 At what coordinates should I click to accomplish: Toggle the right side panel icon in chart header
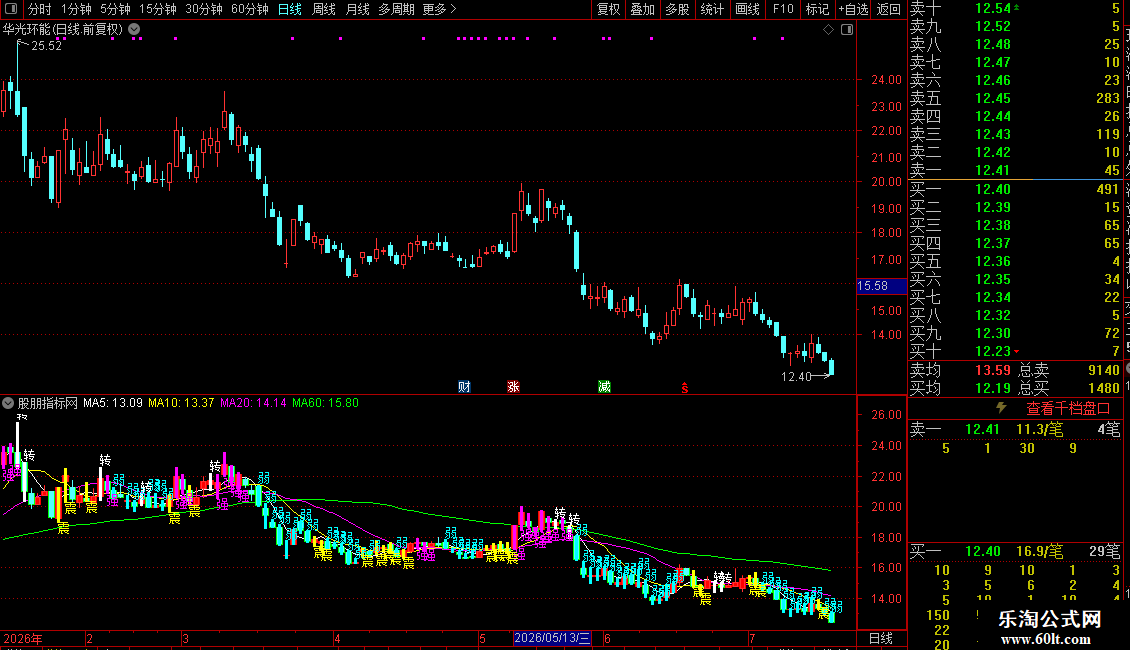pos(847,30)
